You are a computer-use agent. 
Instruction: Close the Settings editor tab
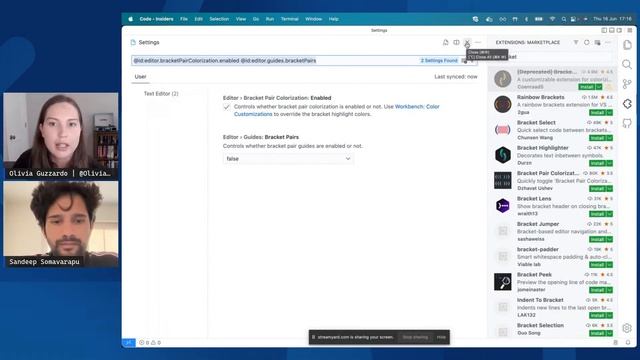pos(467,42)
